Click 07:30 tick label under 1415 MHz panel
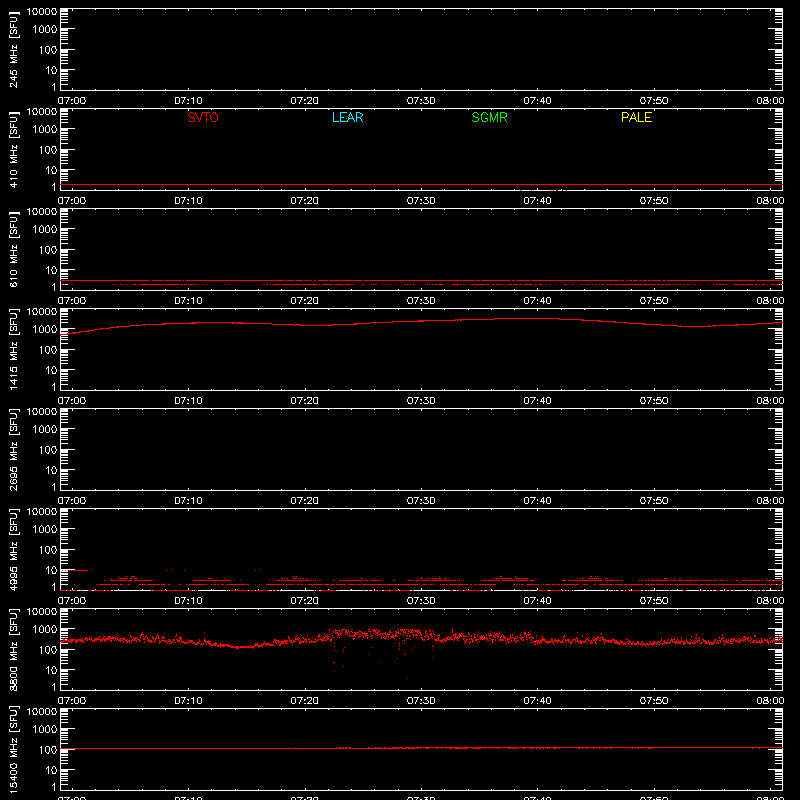This screenshot has height=800, width=800. [421, 401]
